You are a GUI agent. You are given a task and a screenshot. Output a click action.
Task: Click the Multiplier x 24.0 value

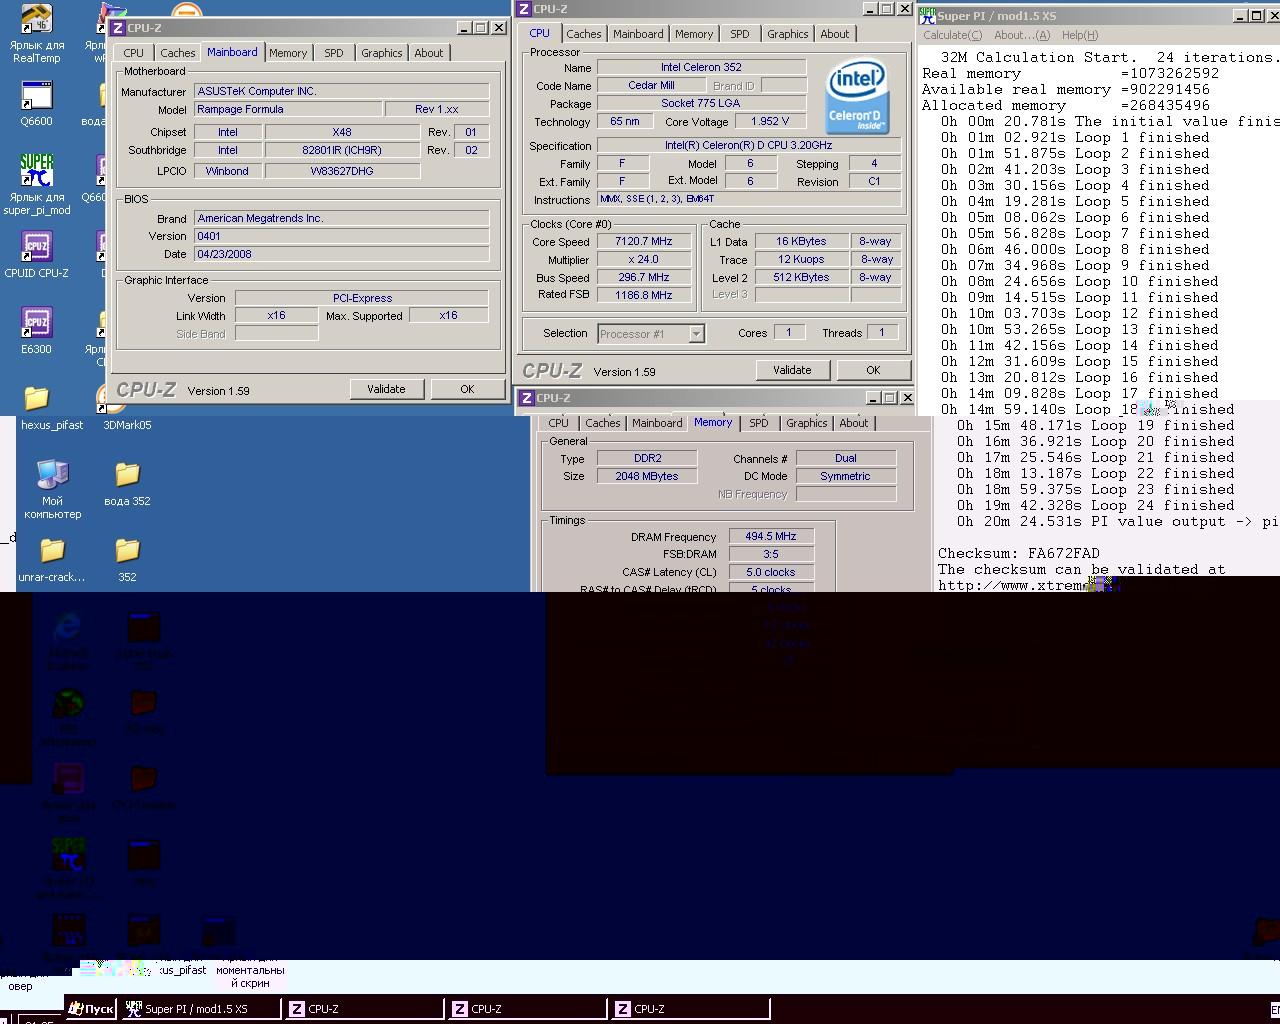(x=644, y=259)
